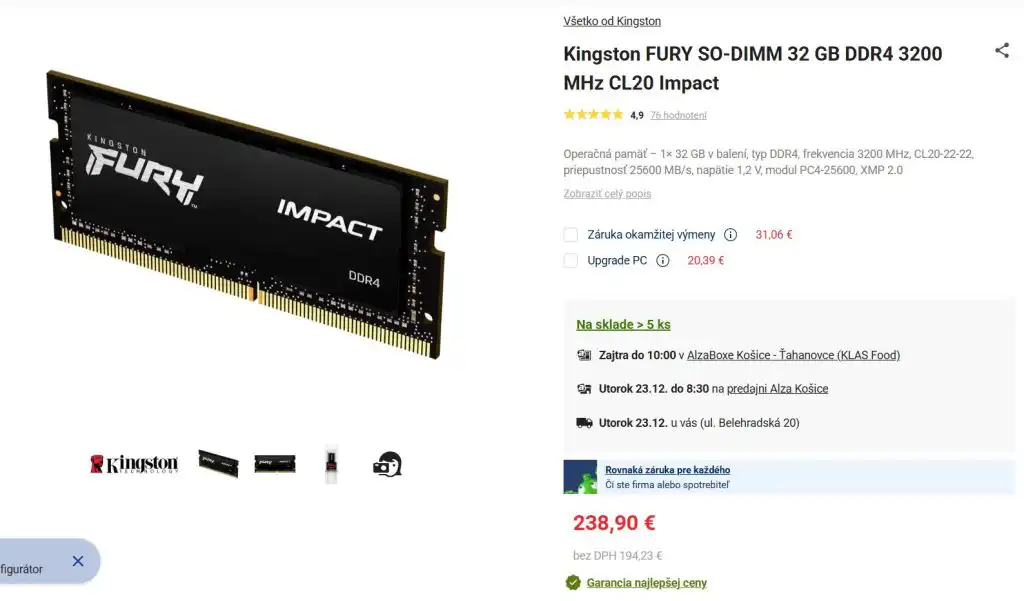Screen dimensions: 1024x601
Task: Expand full description via Zobraziť celý popis
Action: (x=607, y=194)
